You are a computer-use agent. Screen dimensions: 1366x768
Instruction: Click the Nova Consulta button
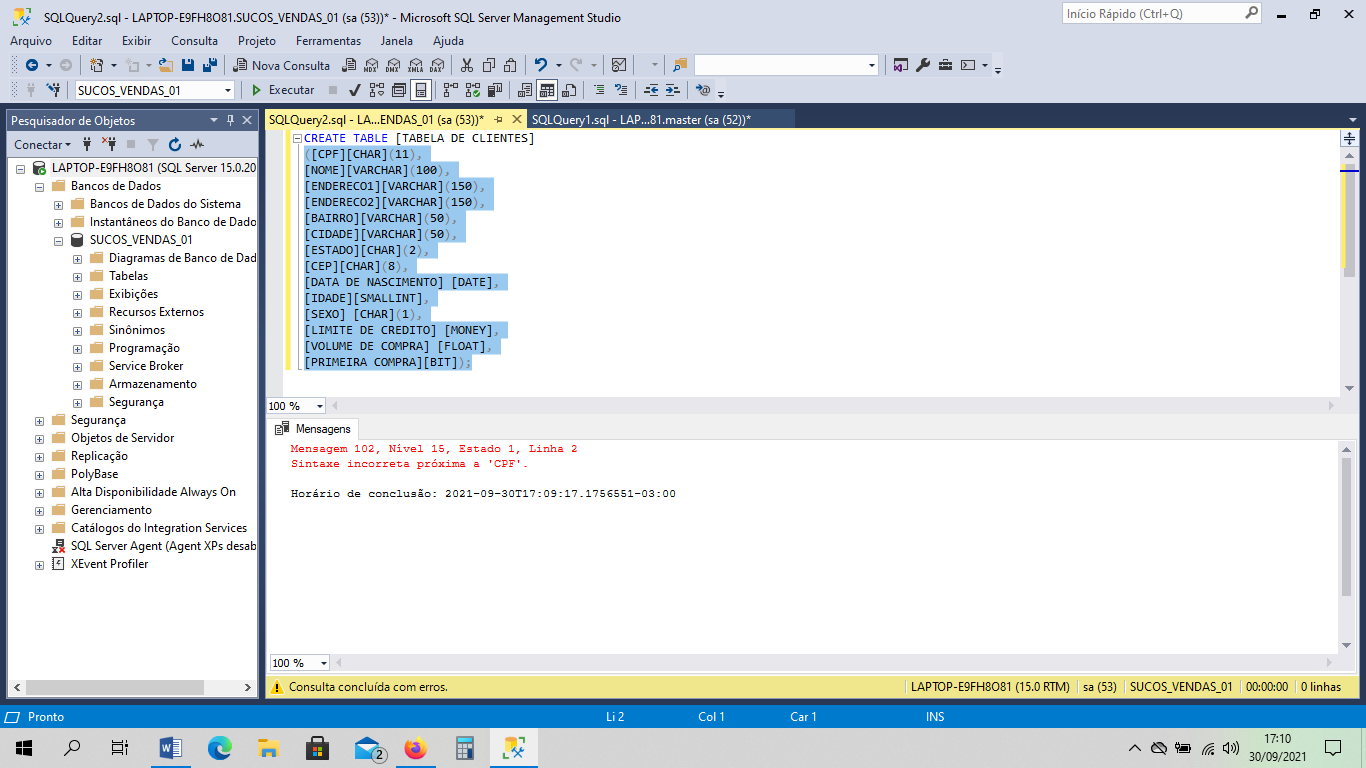282,65
